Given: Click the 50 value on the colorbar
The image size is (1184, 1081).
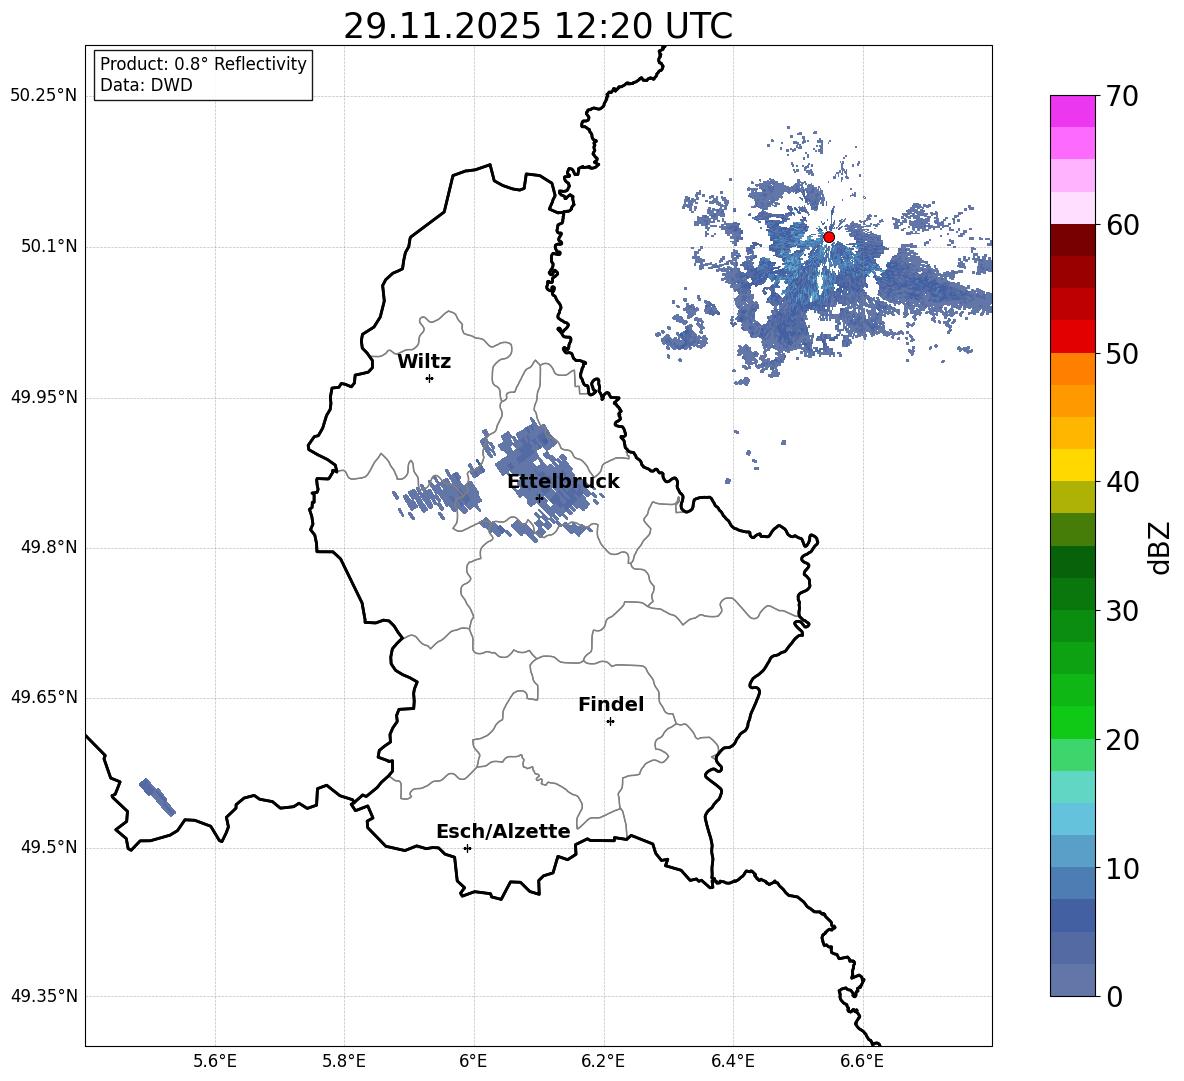Looking at the screenshot, I should point(1122,353).
